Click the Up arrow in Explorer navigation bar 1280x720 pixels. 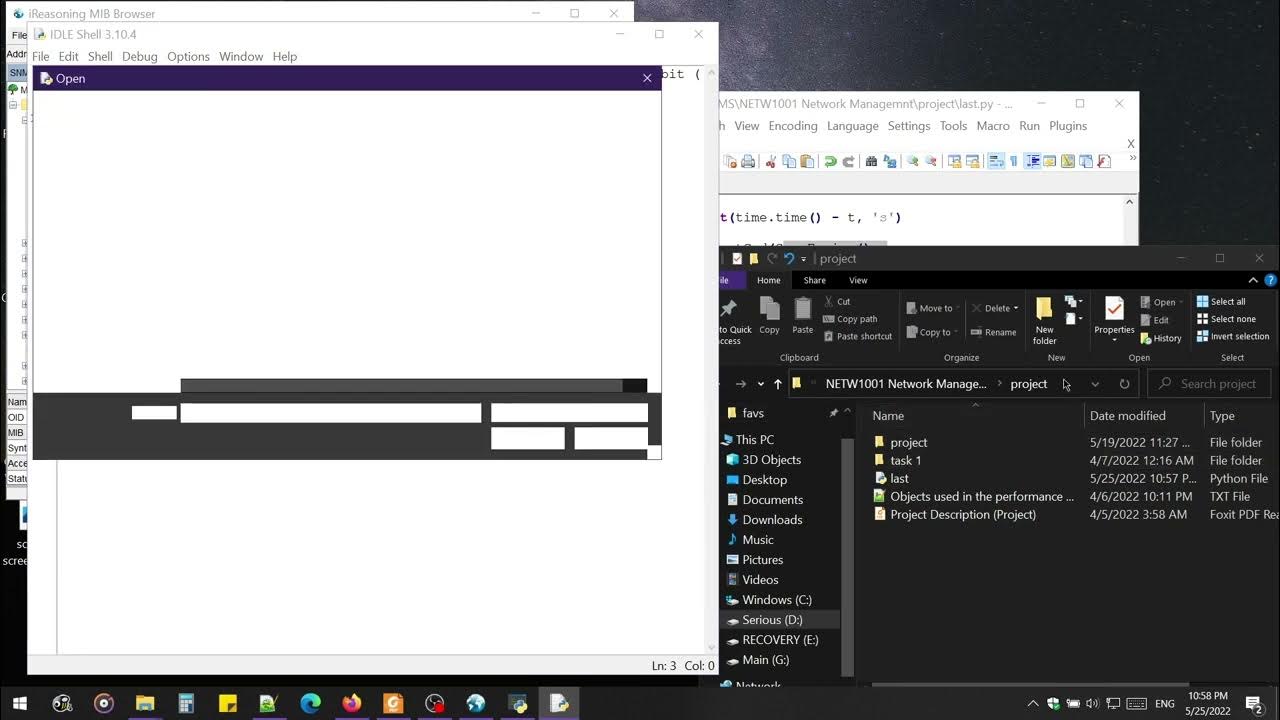(x=777, y=384)
